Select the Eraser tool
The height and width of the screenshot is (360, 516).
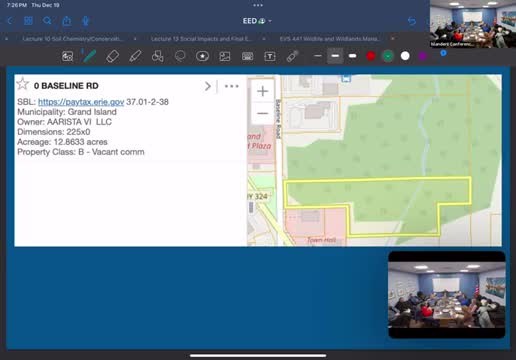(112, 56)
